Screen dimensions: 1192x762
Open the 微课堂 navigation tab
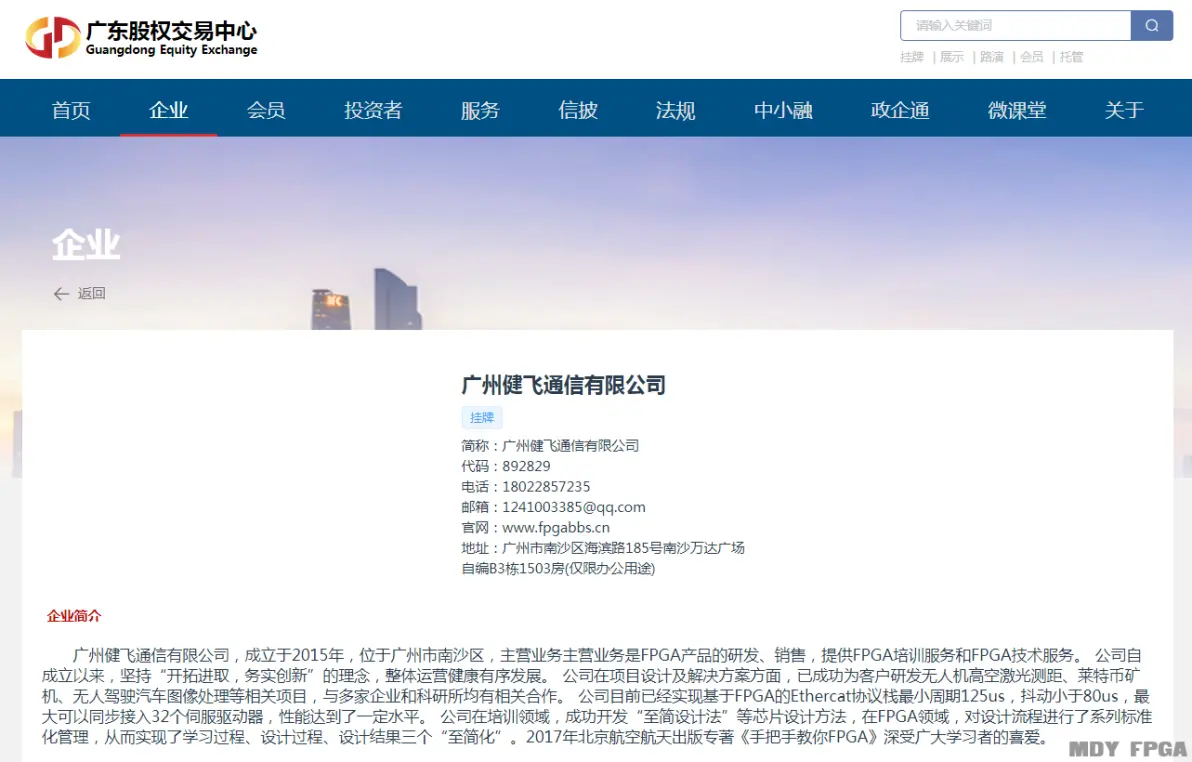(1017, 110)
